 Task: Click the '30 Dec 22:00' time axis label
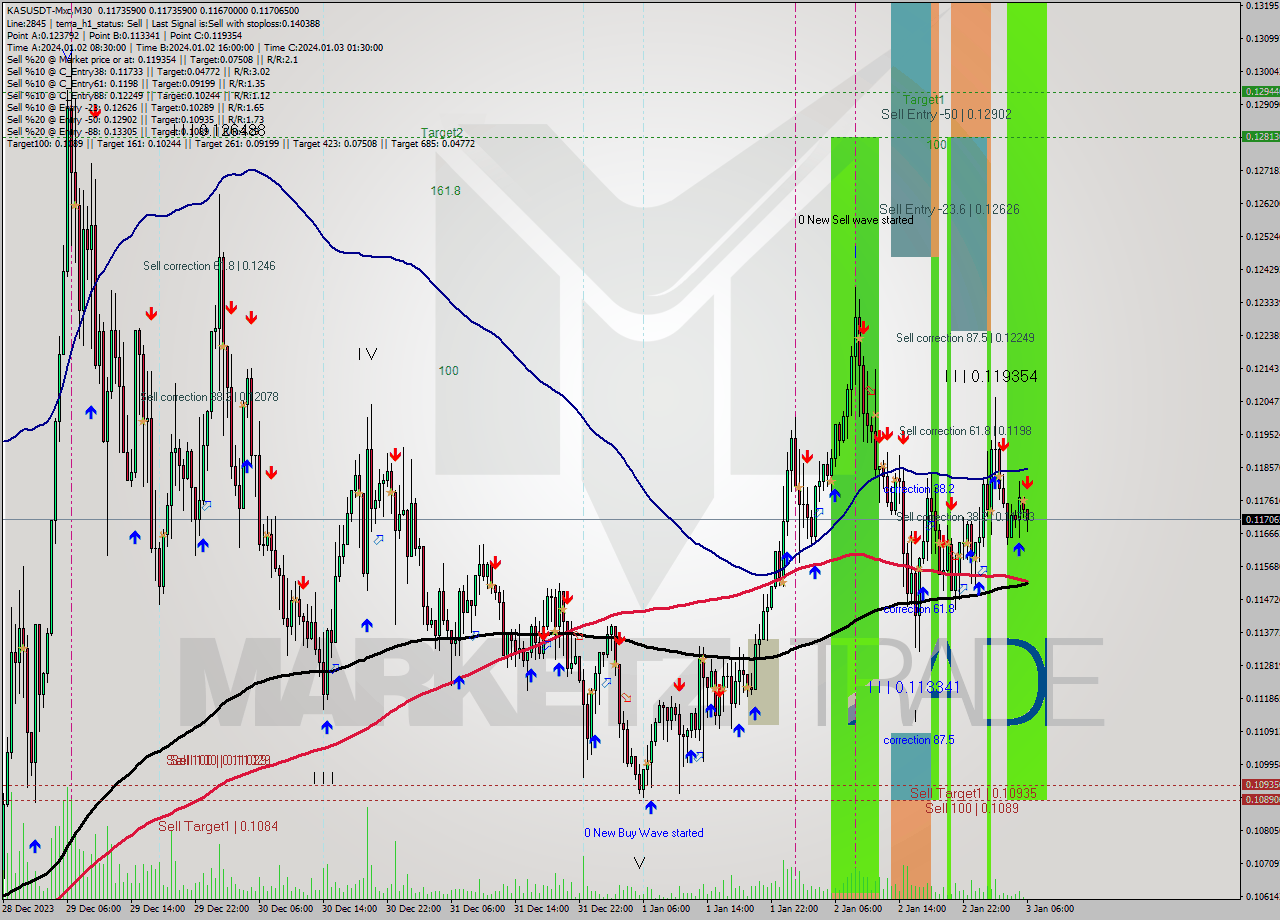(x=414, y=909)
